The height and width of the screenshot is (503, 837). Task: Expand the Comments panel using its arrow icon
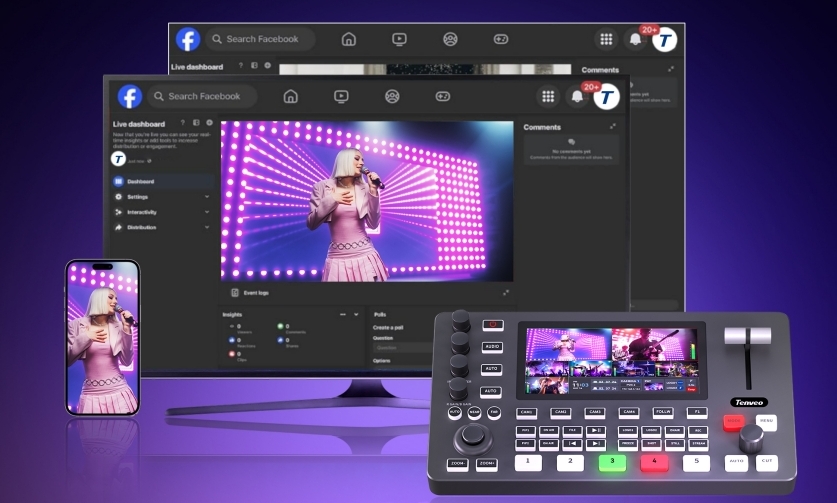click(612, 127)
